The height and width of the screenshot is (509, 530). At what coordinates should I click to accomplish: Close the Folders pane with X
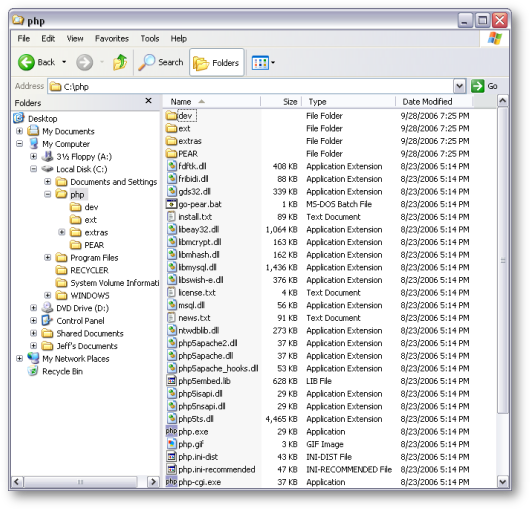[148, 101]
